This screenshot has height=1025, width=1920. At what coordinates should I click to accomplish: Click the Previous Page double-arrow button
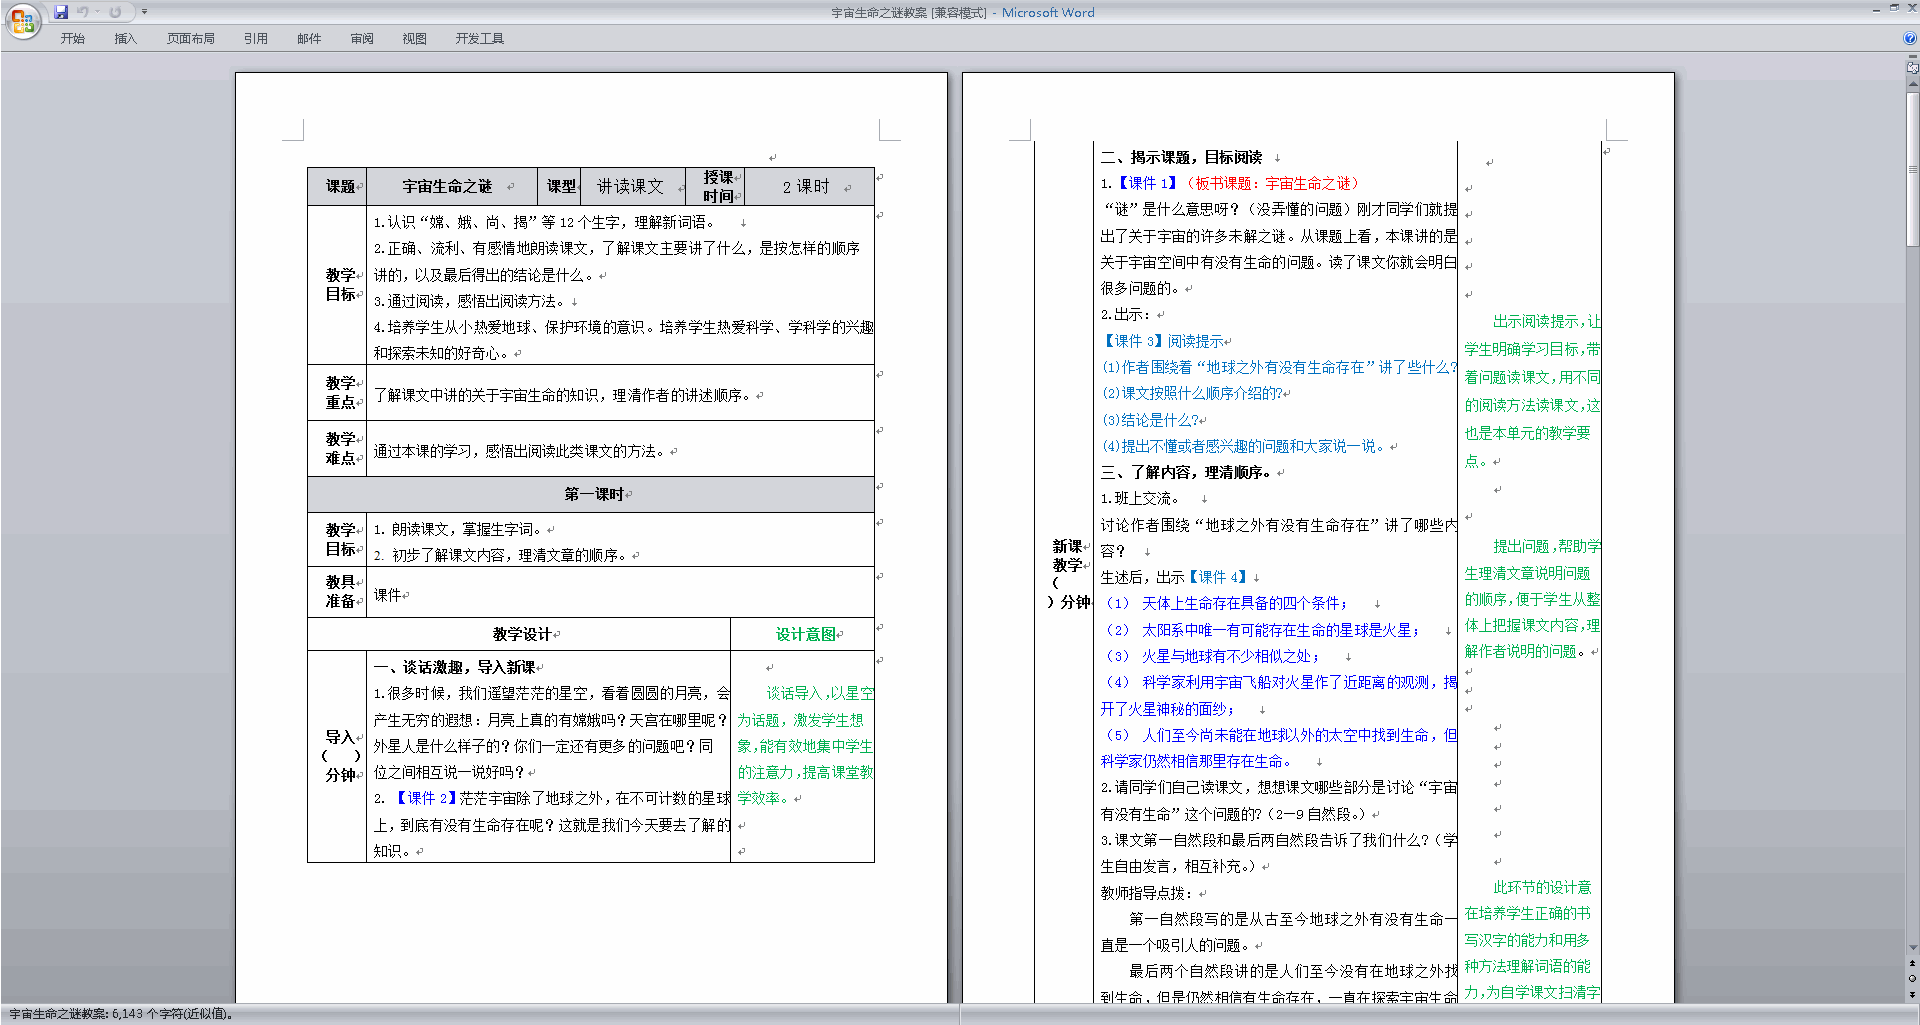1912,964
